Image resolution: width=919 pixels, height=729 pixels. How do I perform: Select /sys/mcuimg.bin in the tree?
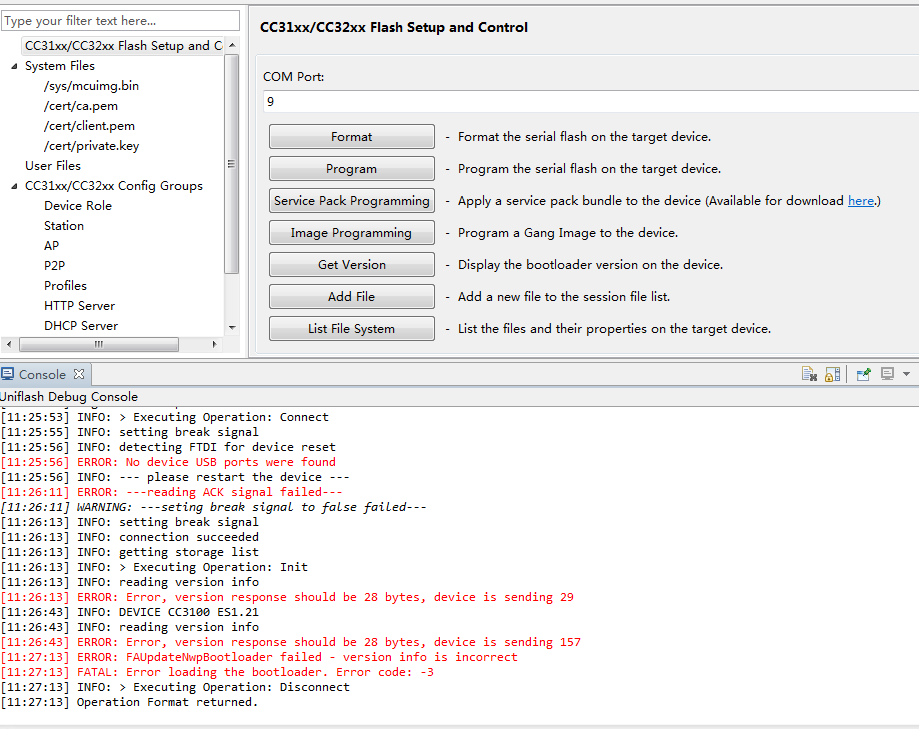91,86
